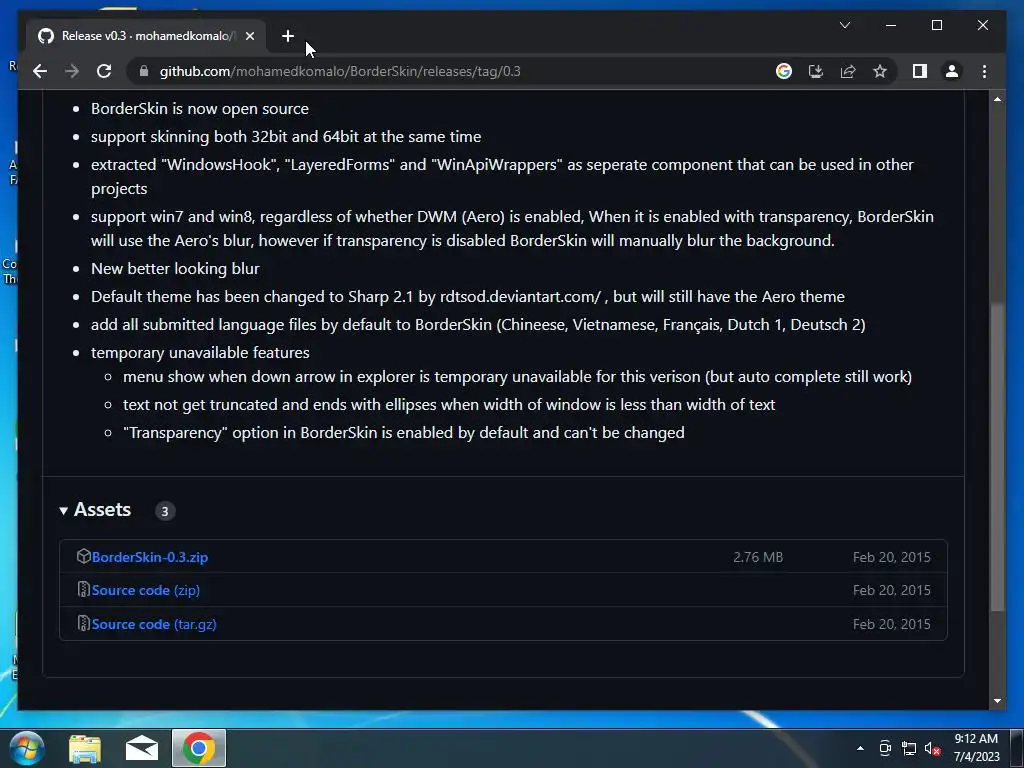Click the muted volume tray icon
The image size is (1024, 768).
(x=933, y=748)
